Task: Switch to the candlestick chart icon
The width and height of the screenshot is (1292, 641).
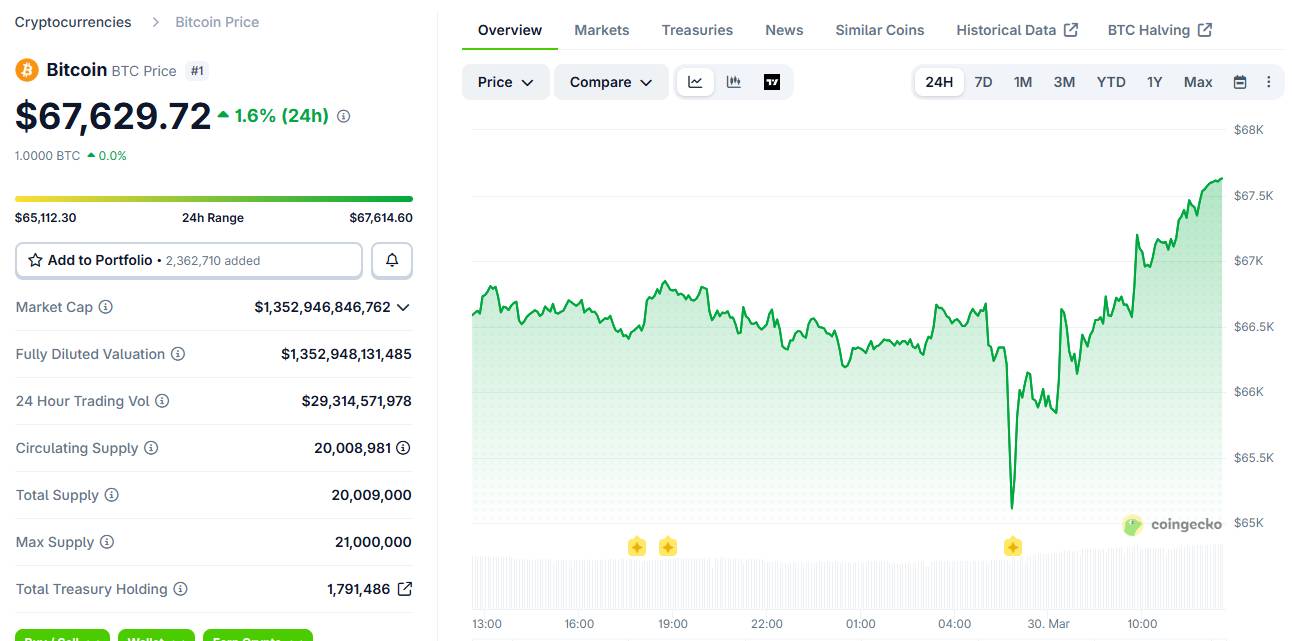Action: pos(733,82)
